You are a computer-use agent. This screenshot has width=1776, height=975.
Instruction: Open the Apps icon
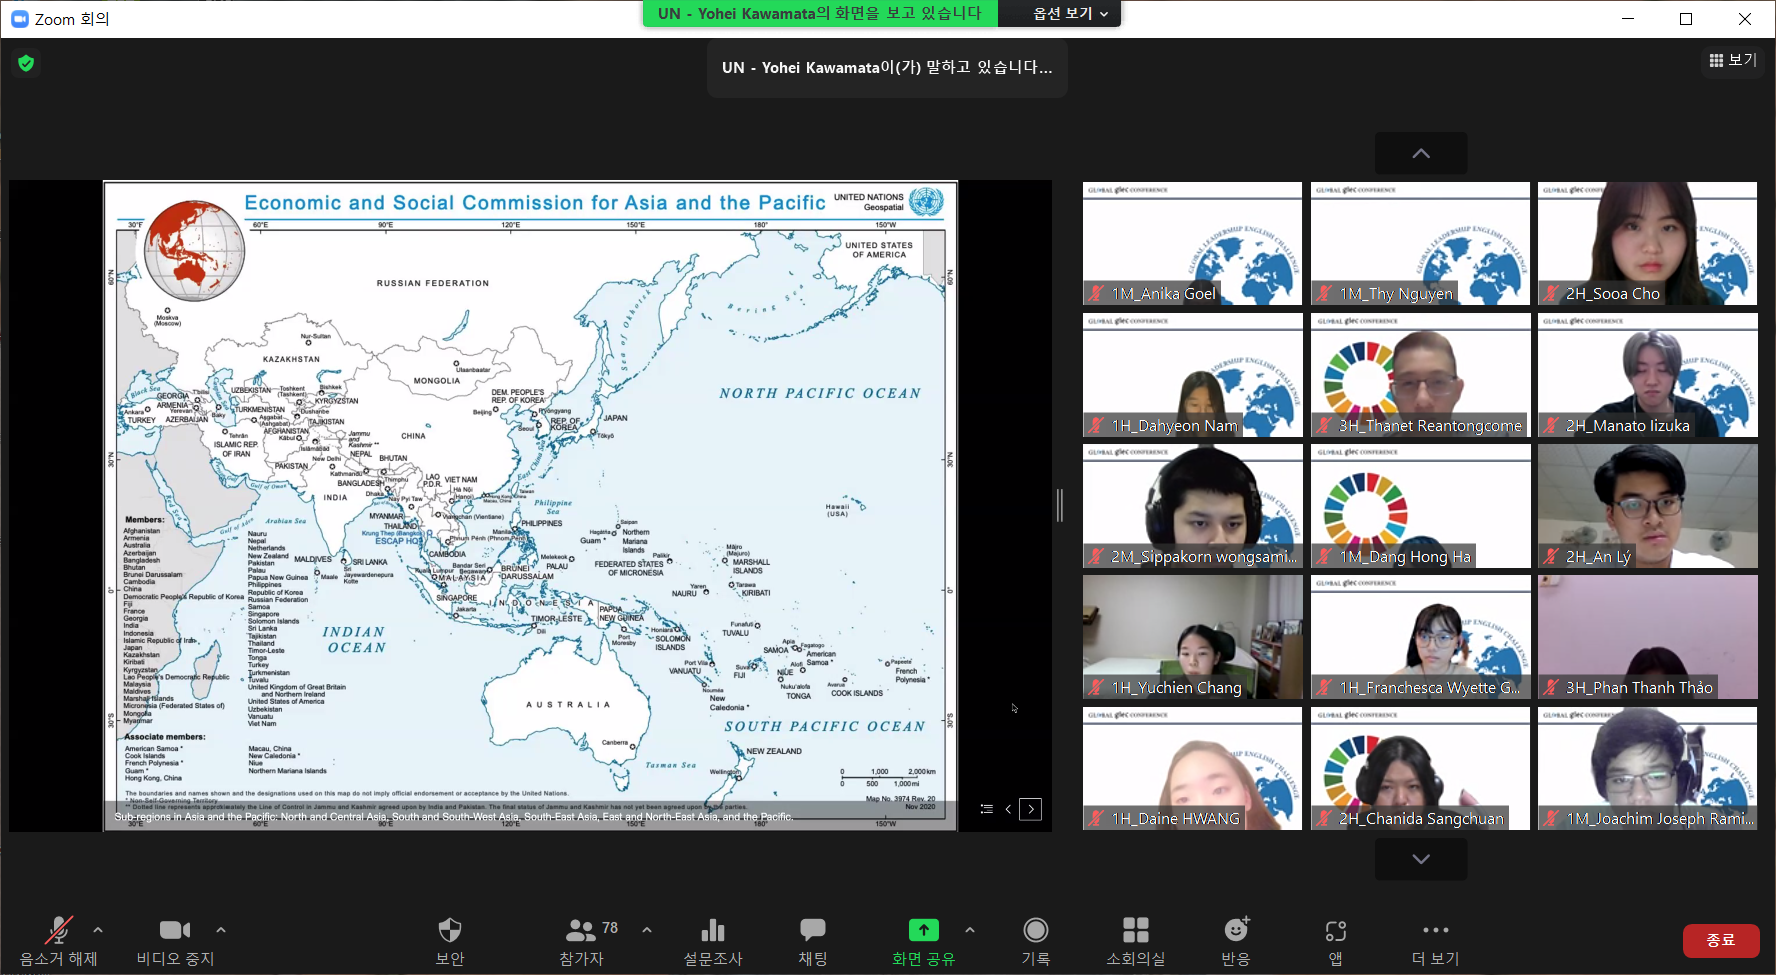[x=1336, y=931]
